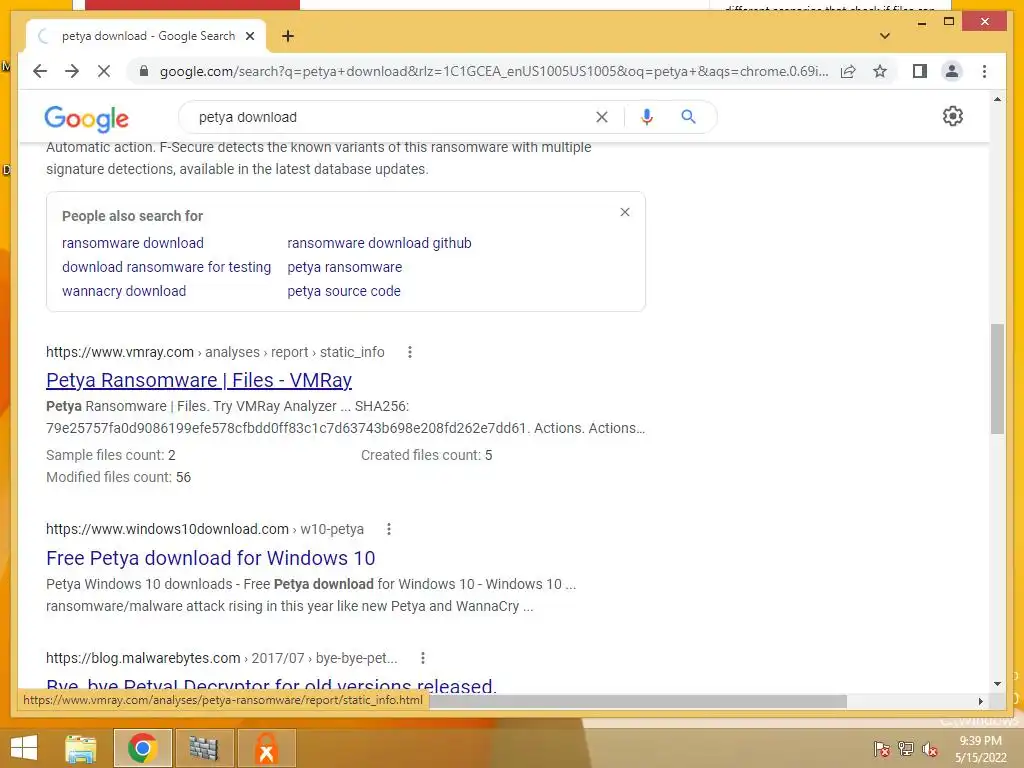The image size is (1024, 768).
Task: Click the horizontal scrollbar thumb
Action: [x=637, y=701]
